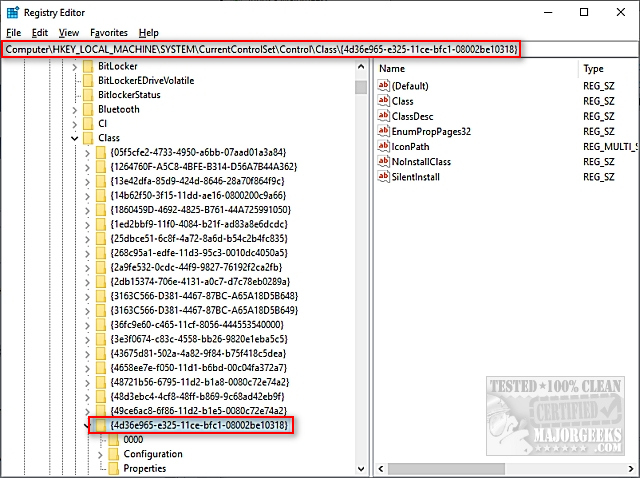The image size is (640, 478).
Task: Collapse the Class key
Action: (x=75, y=138)
